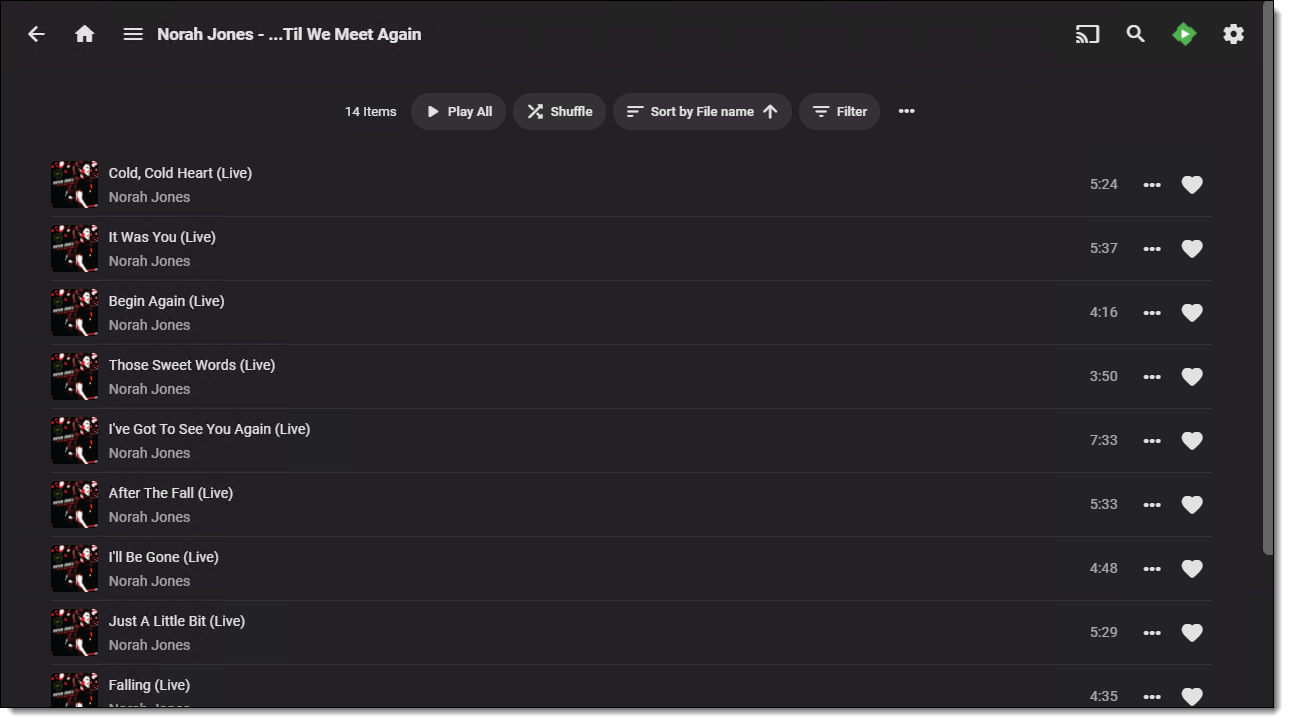Click the Play All button
The width and height of the screenshot is (1289, 723).
coord(458,111)
